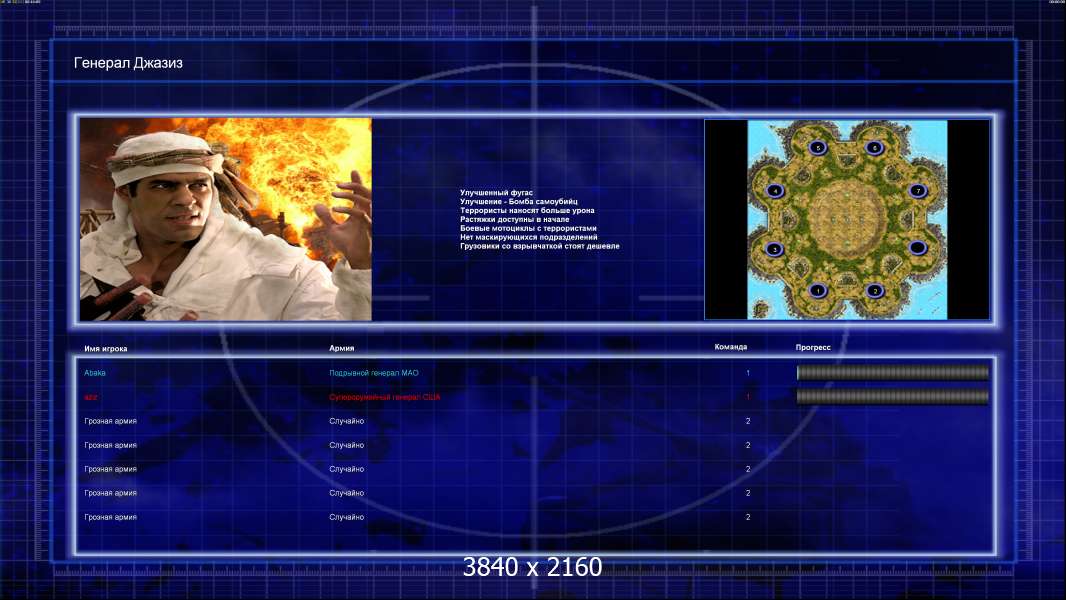The height and width of the screenshot is (600, 1066).
Task: Pick start position marker 7 on the map
Action: click(x=917, y=190)
